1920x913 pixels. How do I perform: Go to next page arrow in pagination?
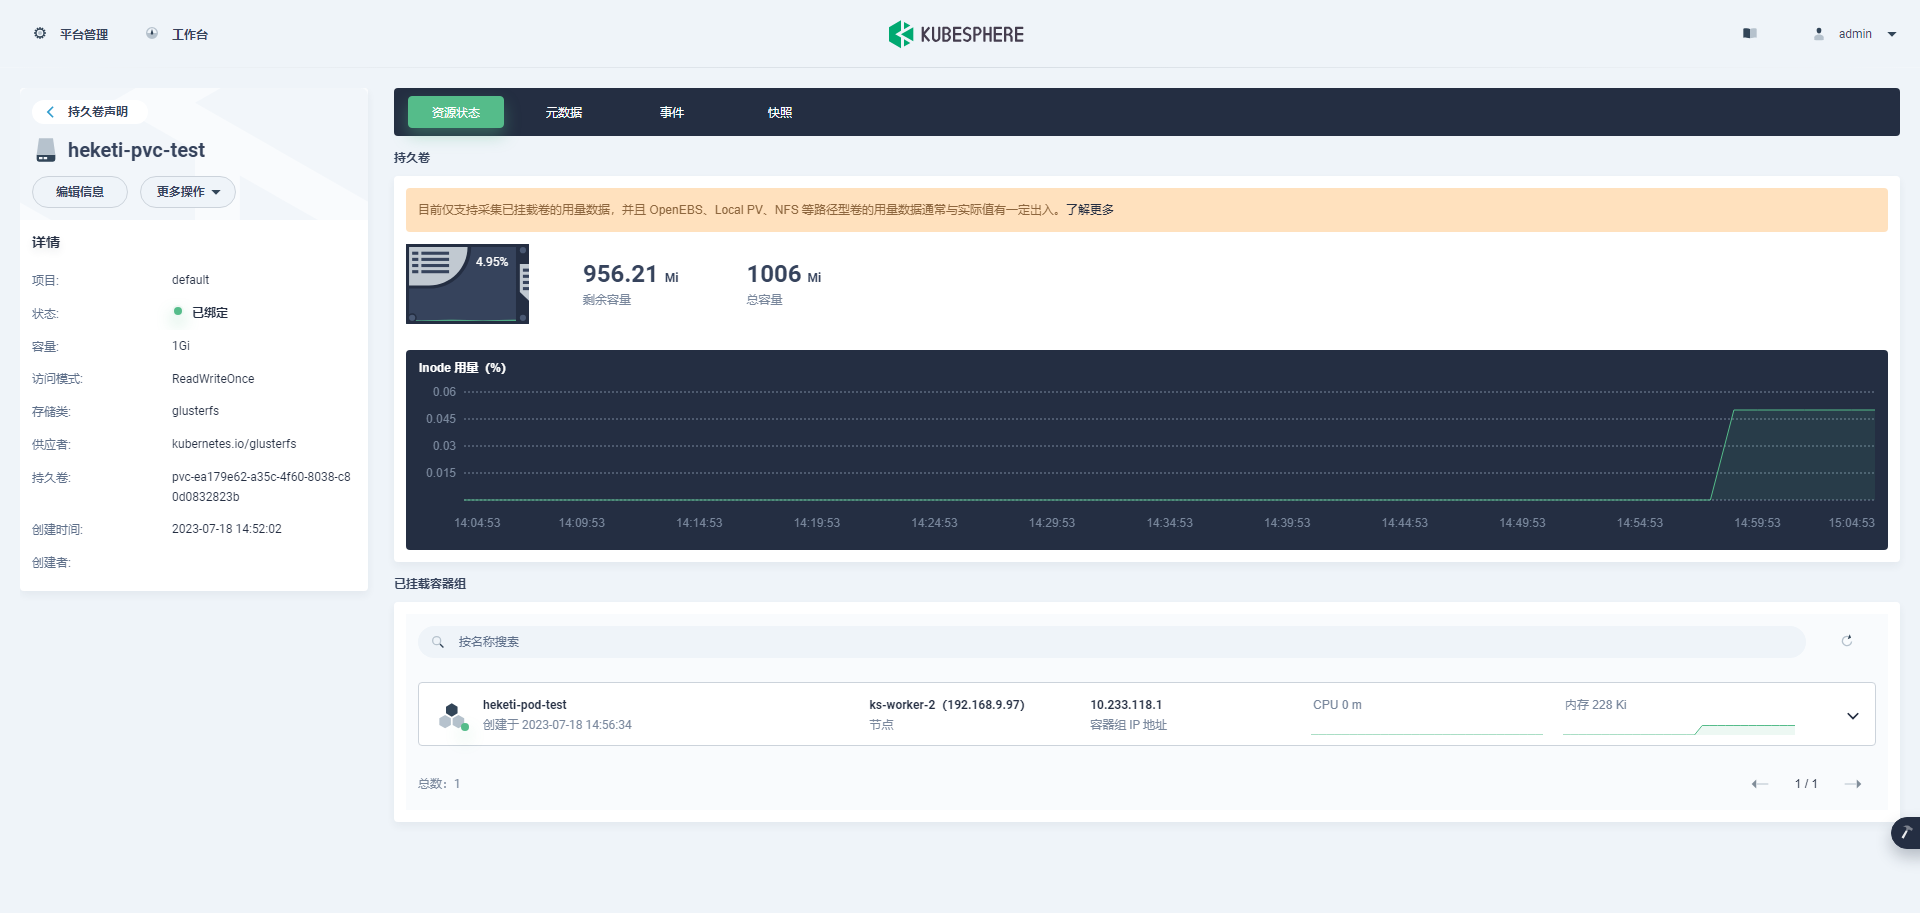[1853, 784]
